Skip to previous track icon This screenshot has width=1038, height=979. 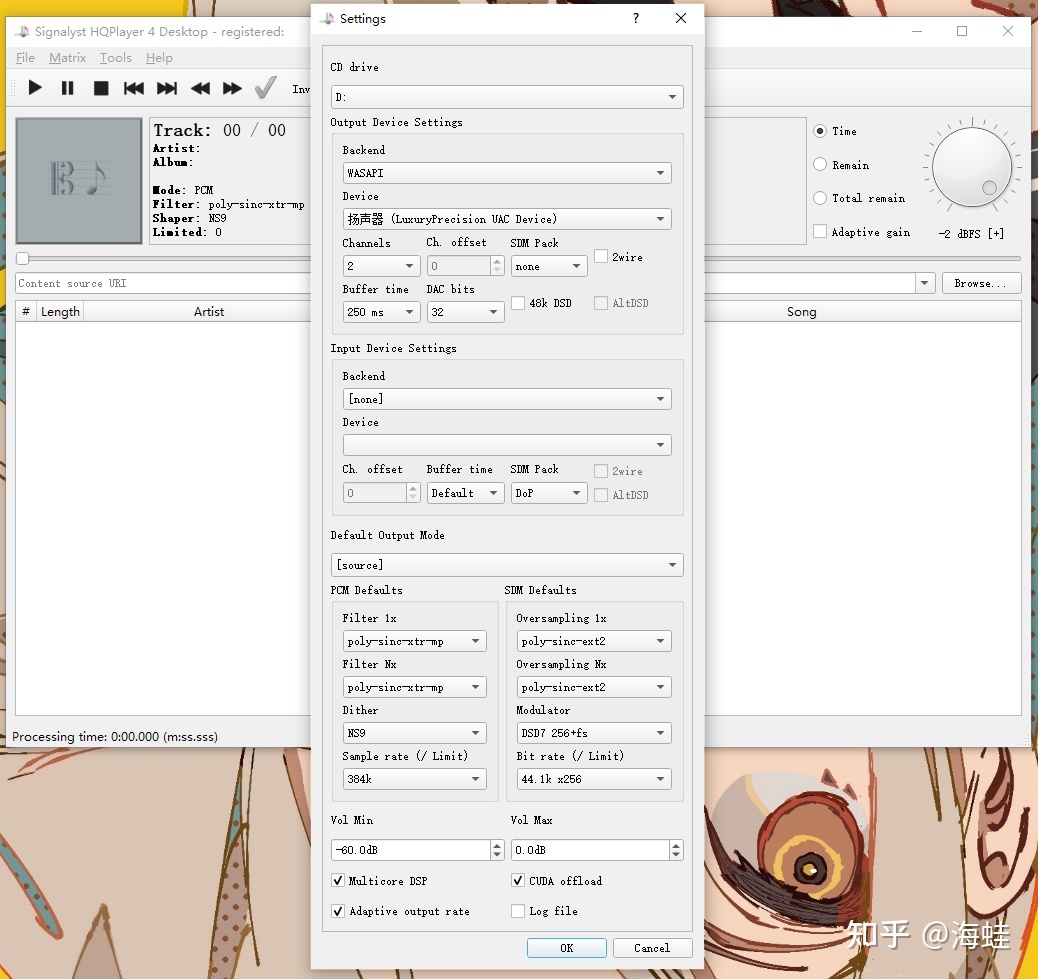pos(134,88)
